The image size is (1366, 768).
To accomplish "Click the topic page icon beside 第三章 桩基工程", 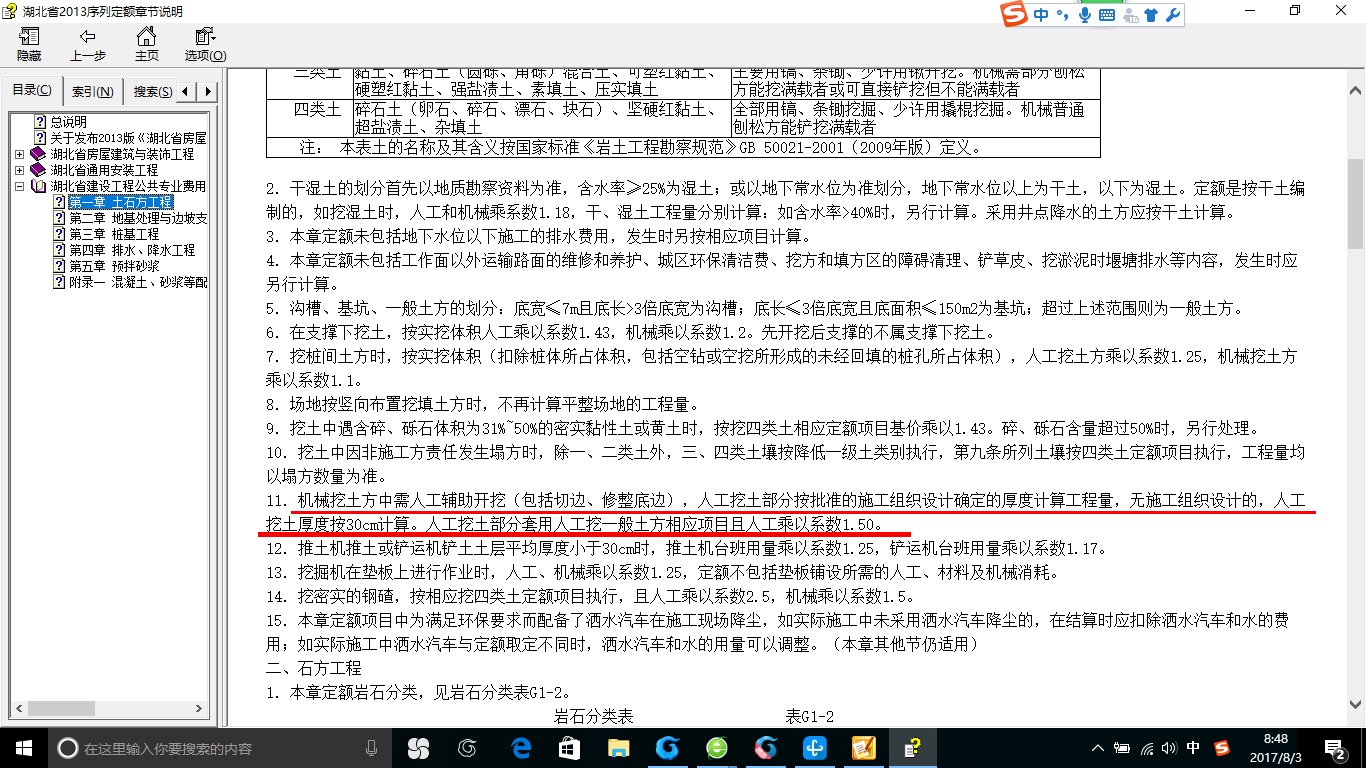I will click(58, 234).
